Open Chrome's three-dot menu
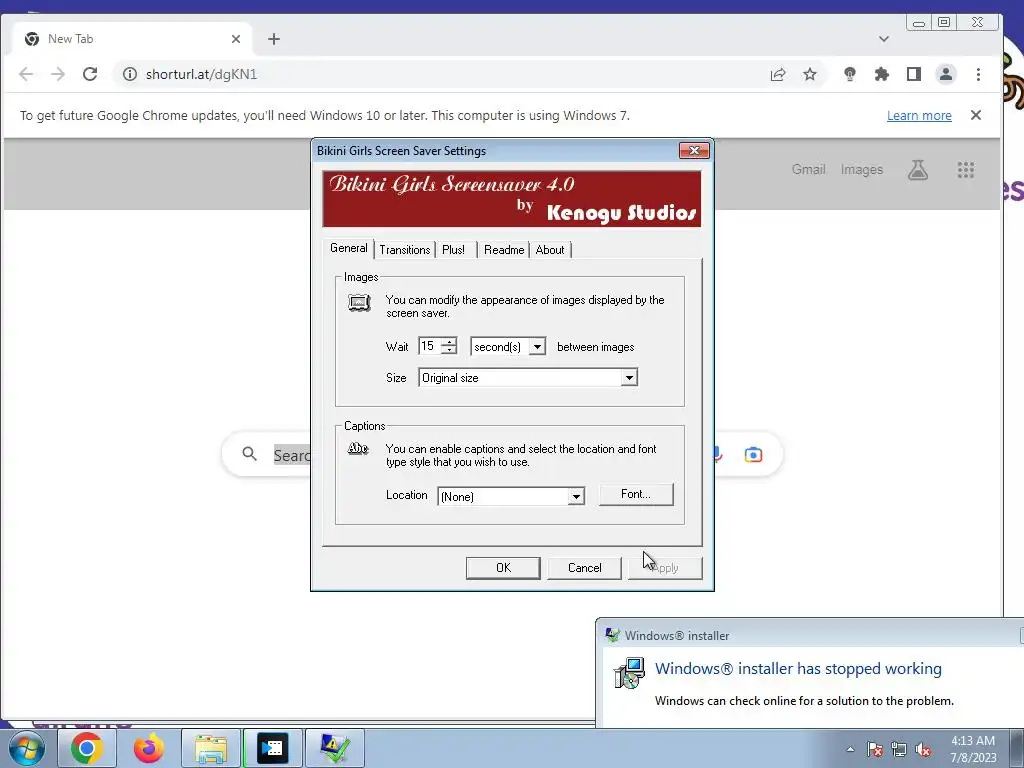 click(978, 74)
